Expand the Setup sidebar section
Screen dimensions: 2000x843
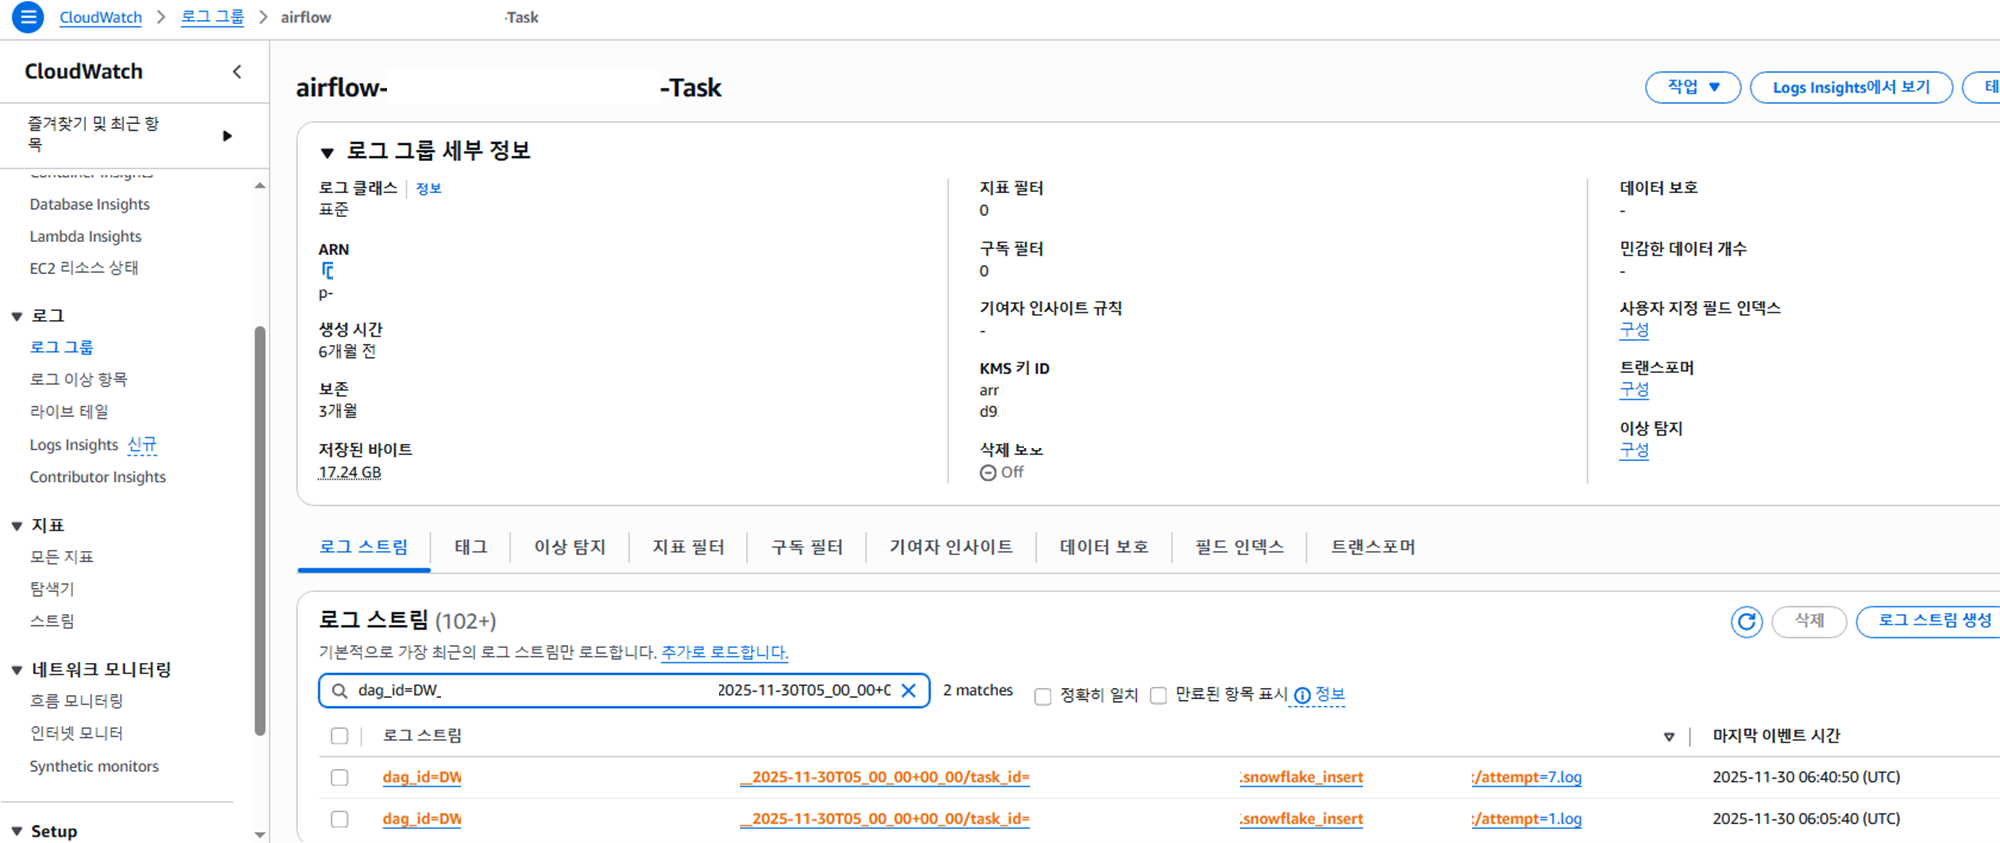tap(17, 831)
